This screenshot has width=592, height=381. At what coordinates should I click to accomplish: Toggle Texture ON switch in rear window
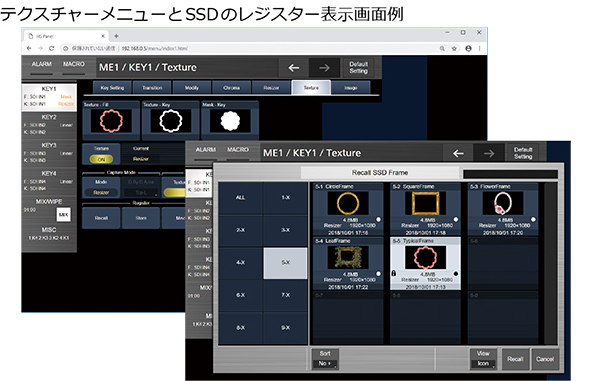(101, 159)
